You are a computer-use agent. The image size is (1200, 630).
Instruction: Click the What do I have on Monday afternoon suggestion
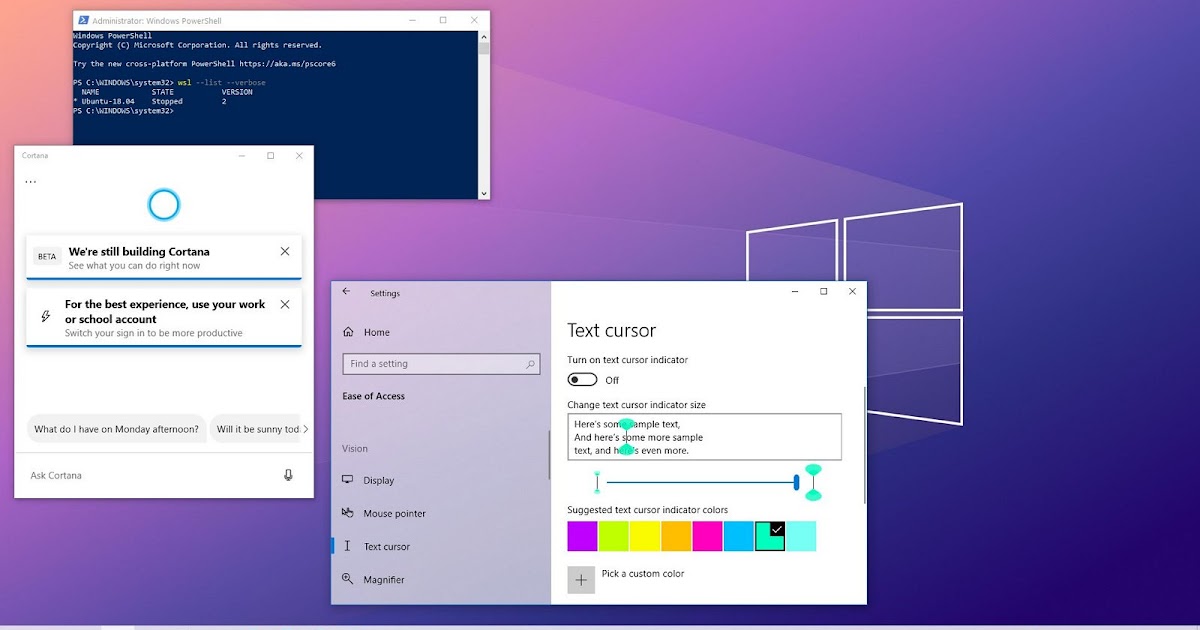116,428
